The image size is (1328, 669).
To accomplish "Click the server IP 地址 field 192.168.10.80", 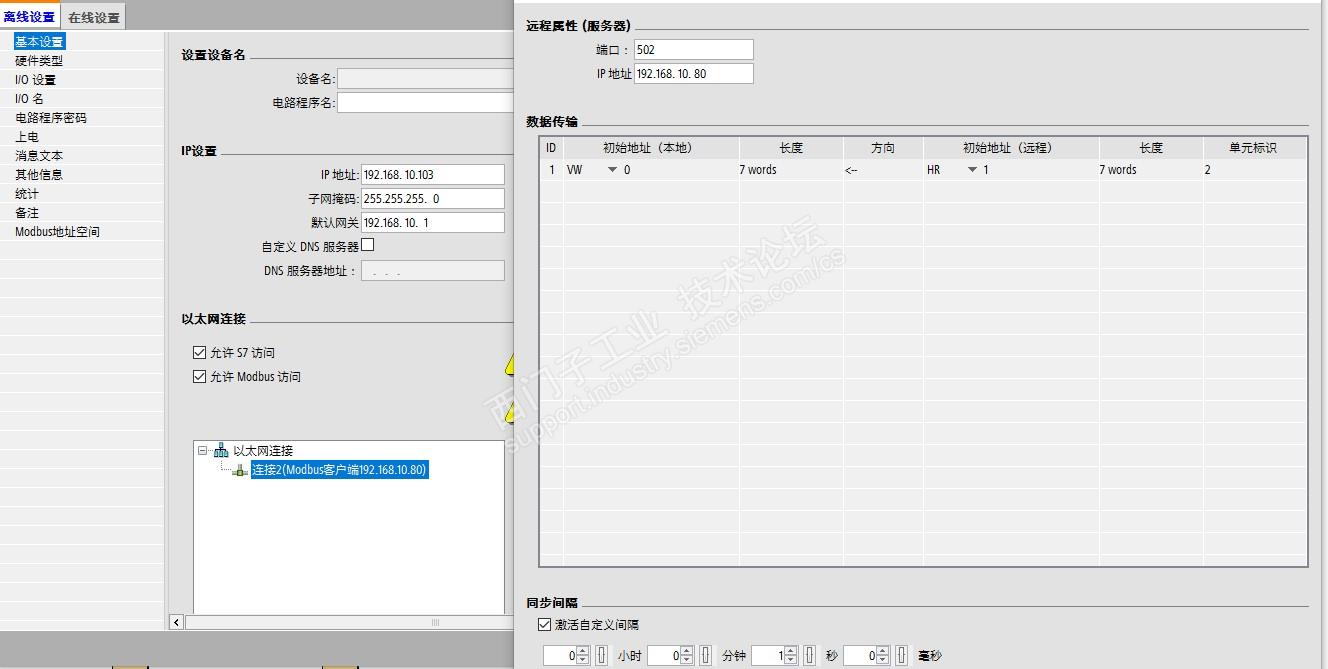I will tap(693, 74).
